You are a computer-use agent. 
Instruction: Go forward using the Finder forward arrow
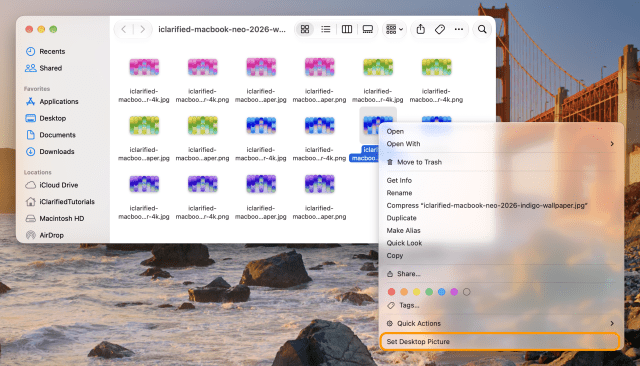coord(142,29)
